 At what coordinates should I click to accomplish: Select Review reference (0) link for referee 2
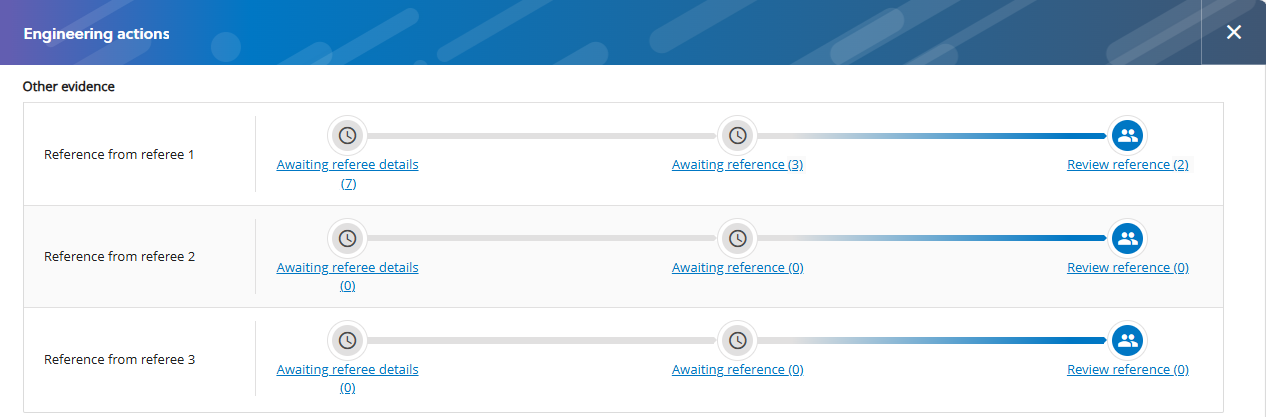pyautogui.click(x=1127, y=268)
